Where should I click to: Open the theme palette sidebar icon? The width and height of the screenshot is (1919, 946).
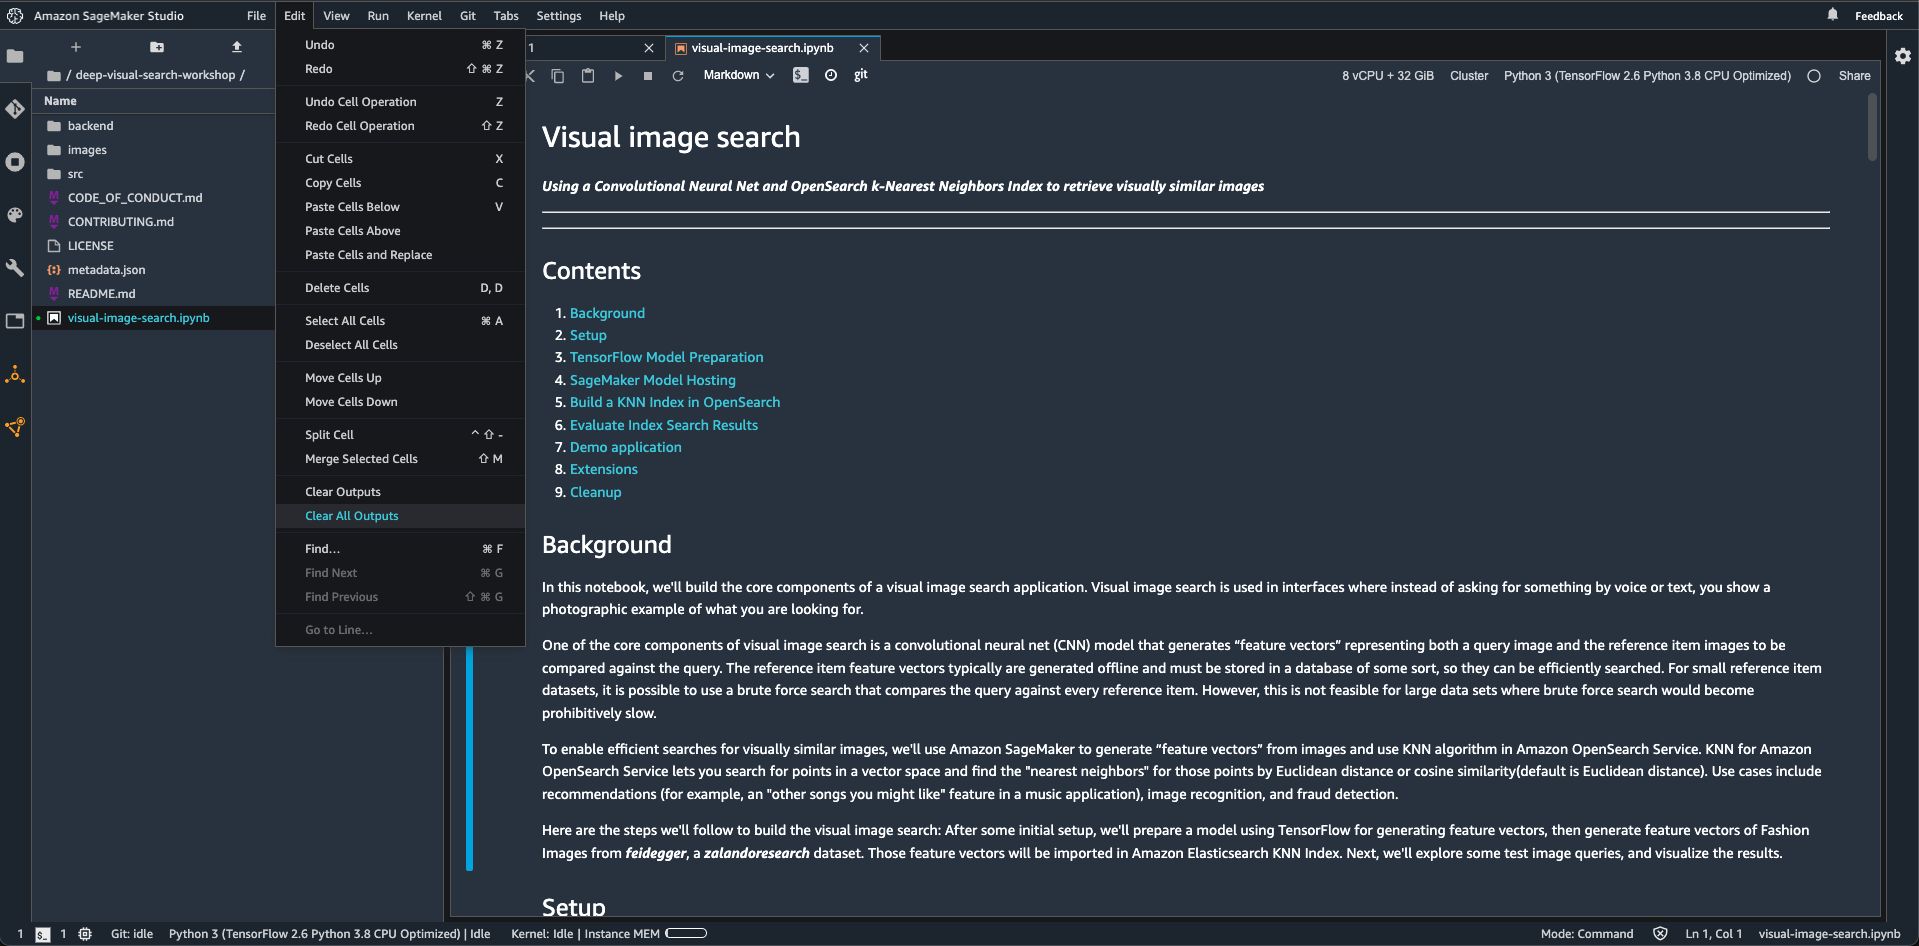tap(15, 215)
